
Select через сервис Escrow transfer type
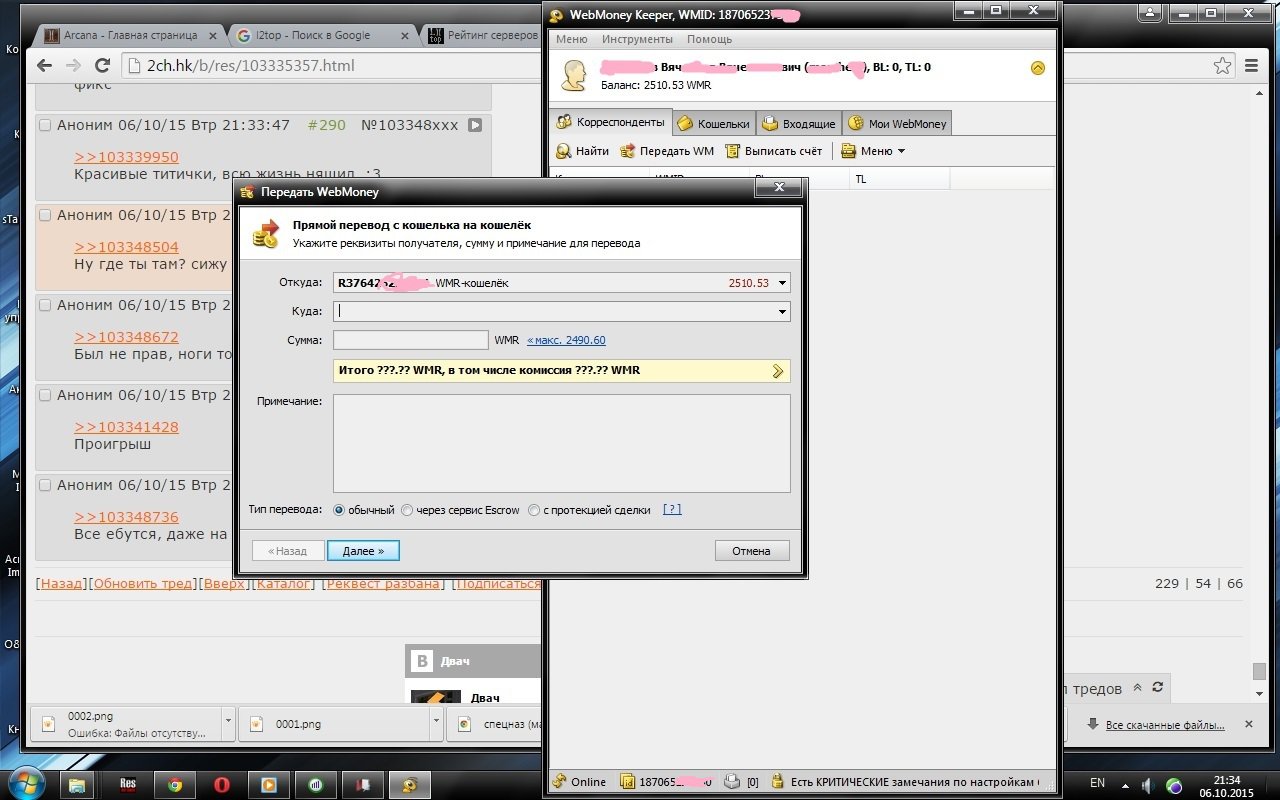point(460,510)
